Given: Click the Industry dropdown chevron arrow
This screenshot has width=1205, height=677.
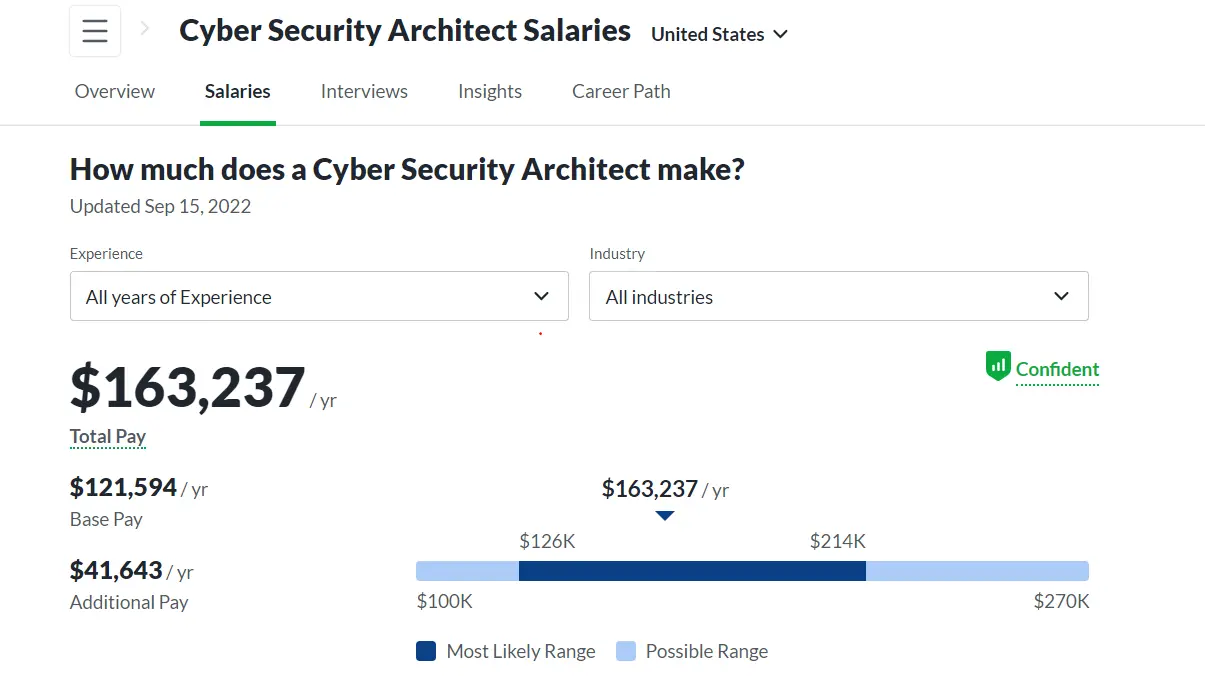Looking at the screenshot, I should click(x=1062, y=296).
